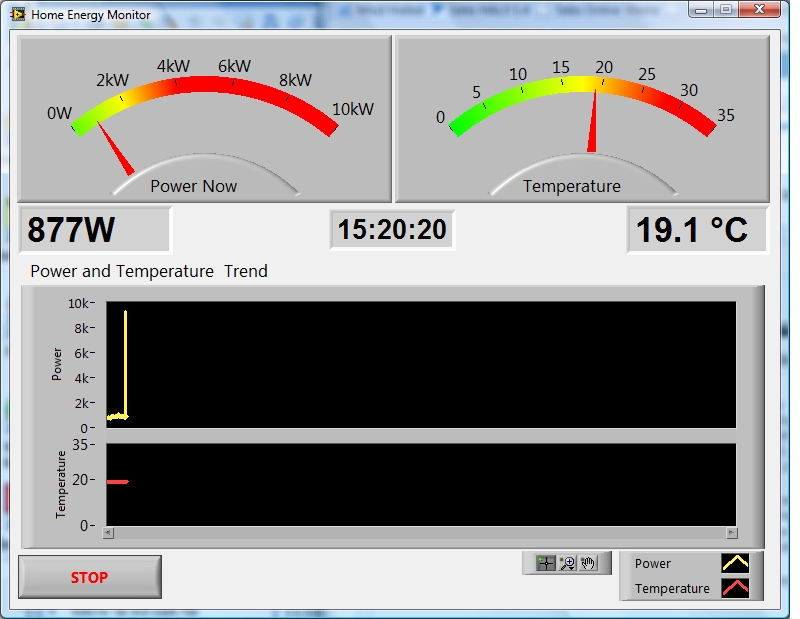Click the Temperature gauge label
The height and width of the screenshot is (619, 800).
click(571, 186)
